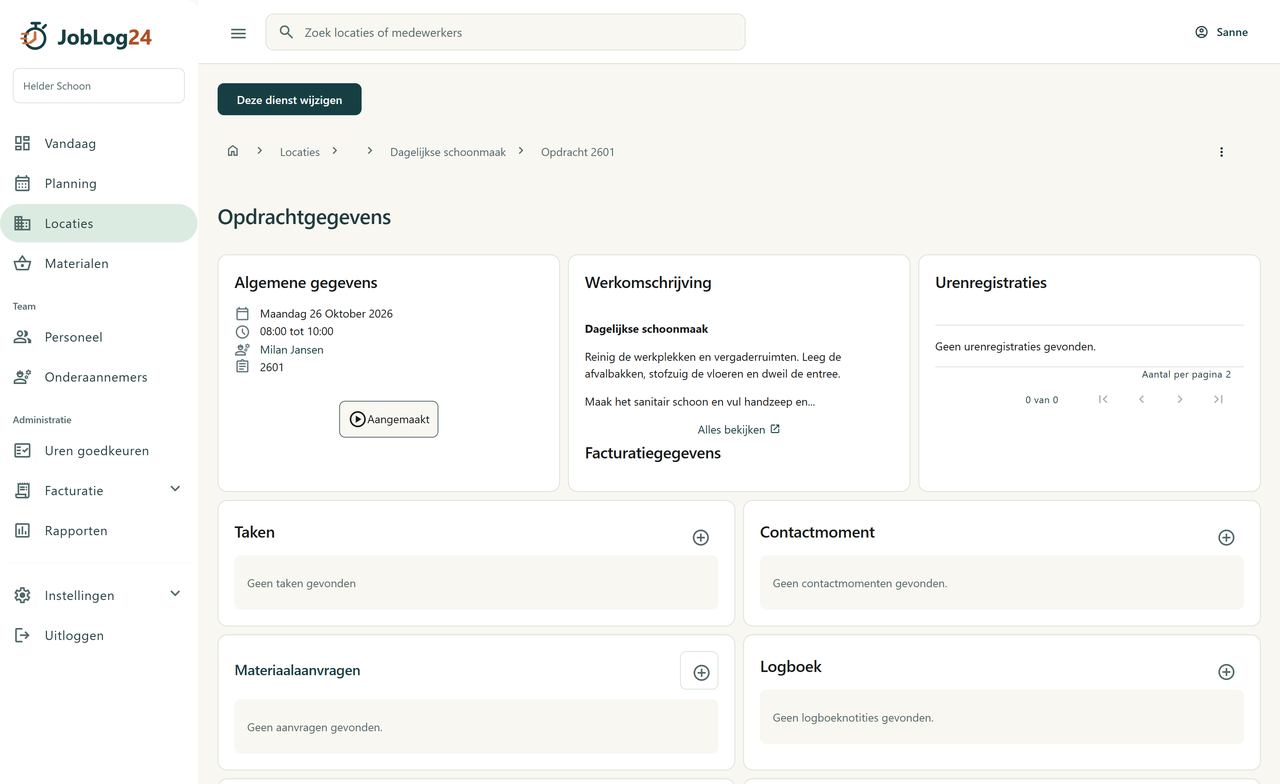Viewport: 1280px width, 784px height.
Task: Click the search magnifier icon
Action: coord(286,32)
